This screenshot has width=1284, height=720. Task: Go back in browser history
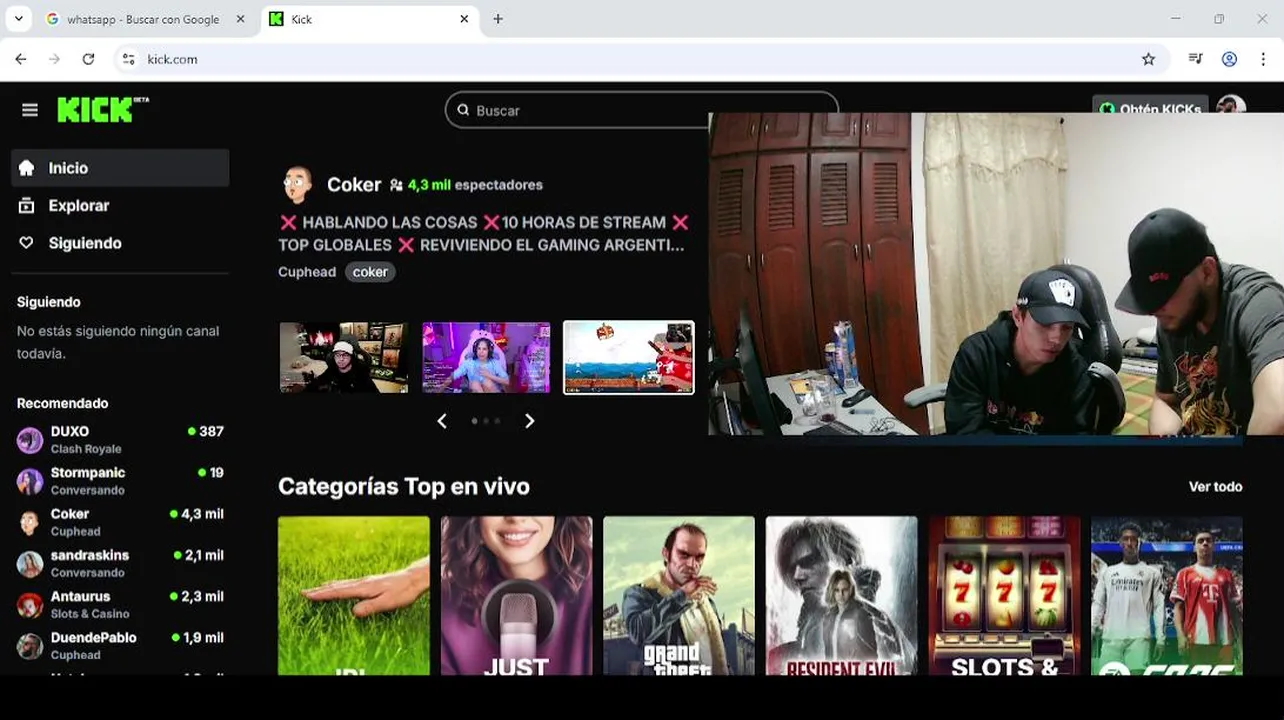point(21,59)
